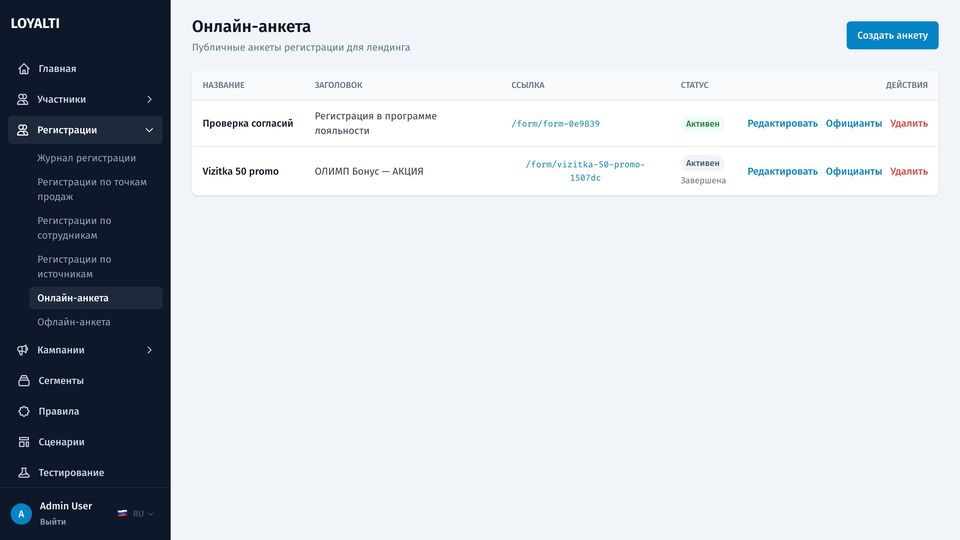
Task: Click the Регистрации sidebar icon
Action: click(23, 130)
